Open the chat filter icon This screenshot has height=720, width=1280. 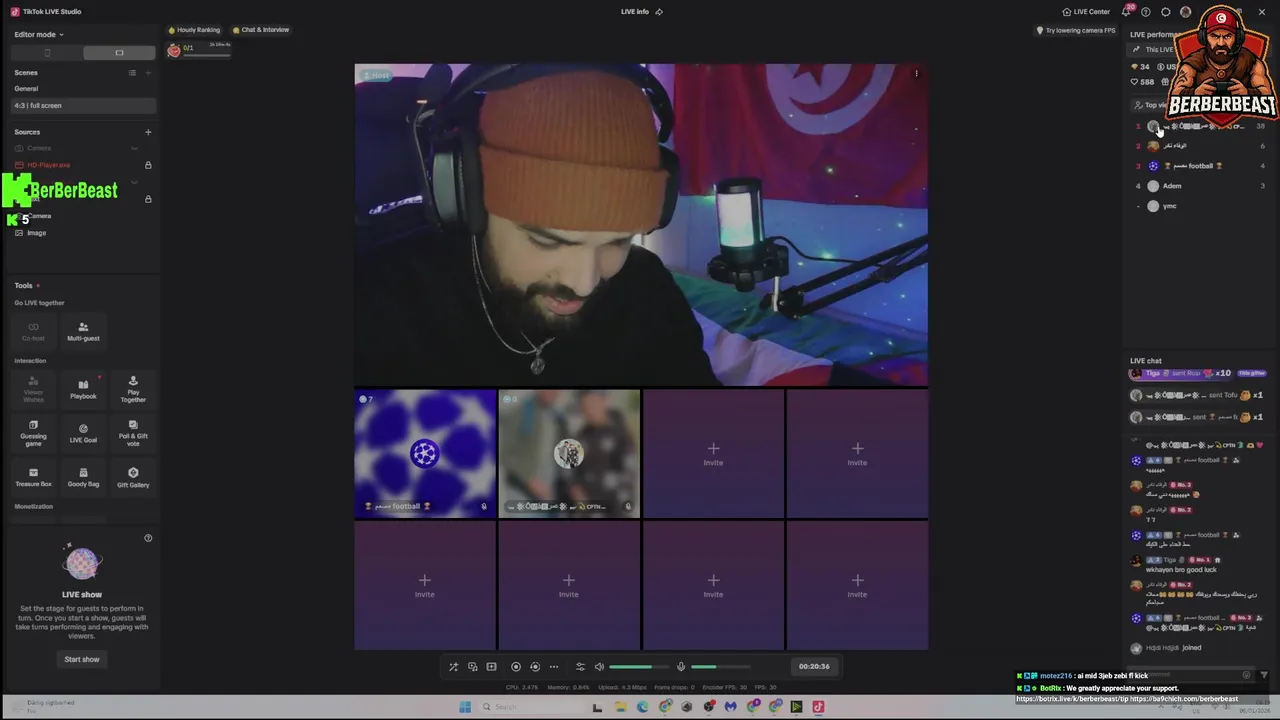[x=1264, y=675]
